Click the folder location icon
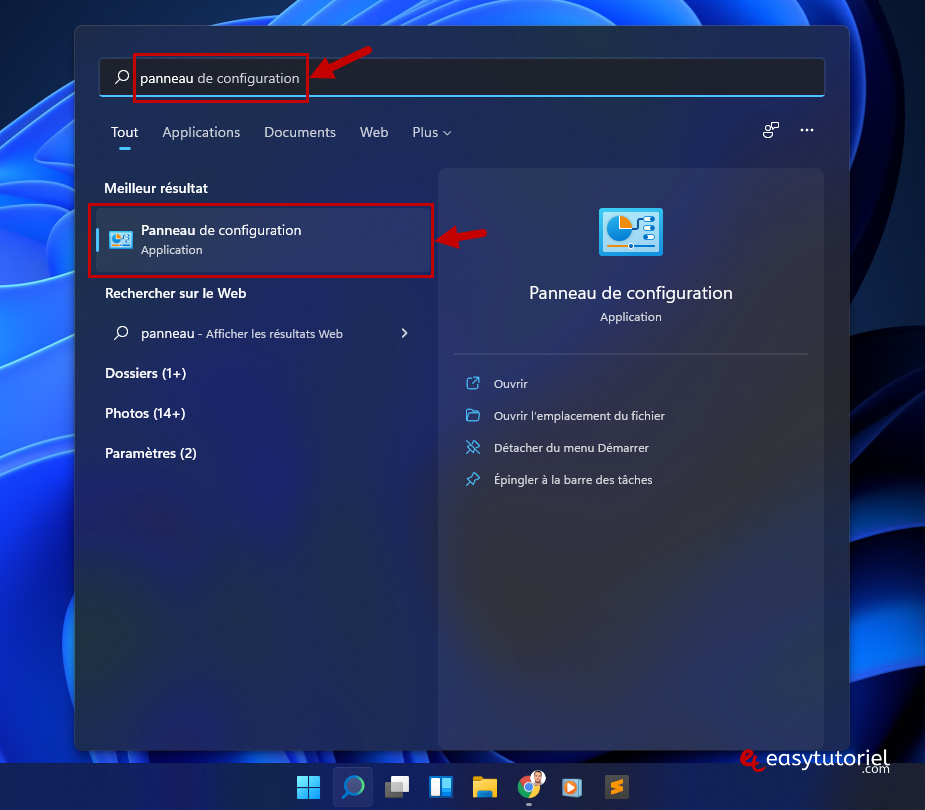Screen dimensions: 925x810 click(x=473, y=415)
